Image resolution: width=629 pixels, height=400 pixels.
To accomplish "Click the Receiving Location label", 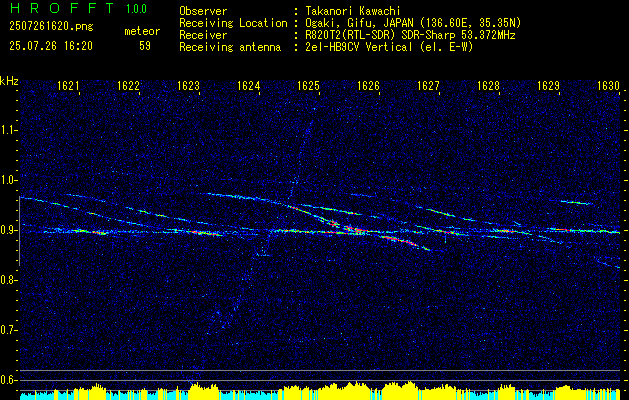I will [x=233, y=23].
